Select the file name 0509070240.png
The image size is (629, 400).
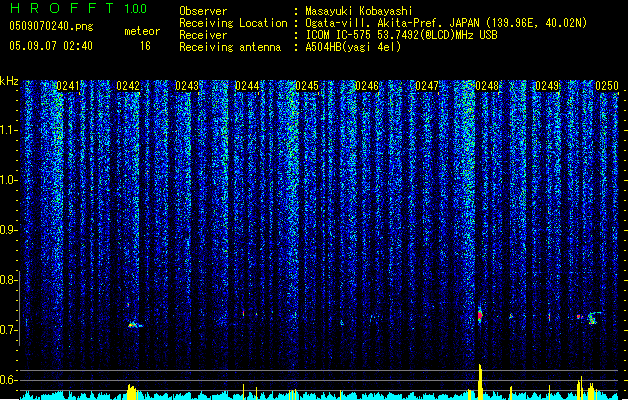(x=51, y=26)
